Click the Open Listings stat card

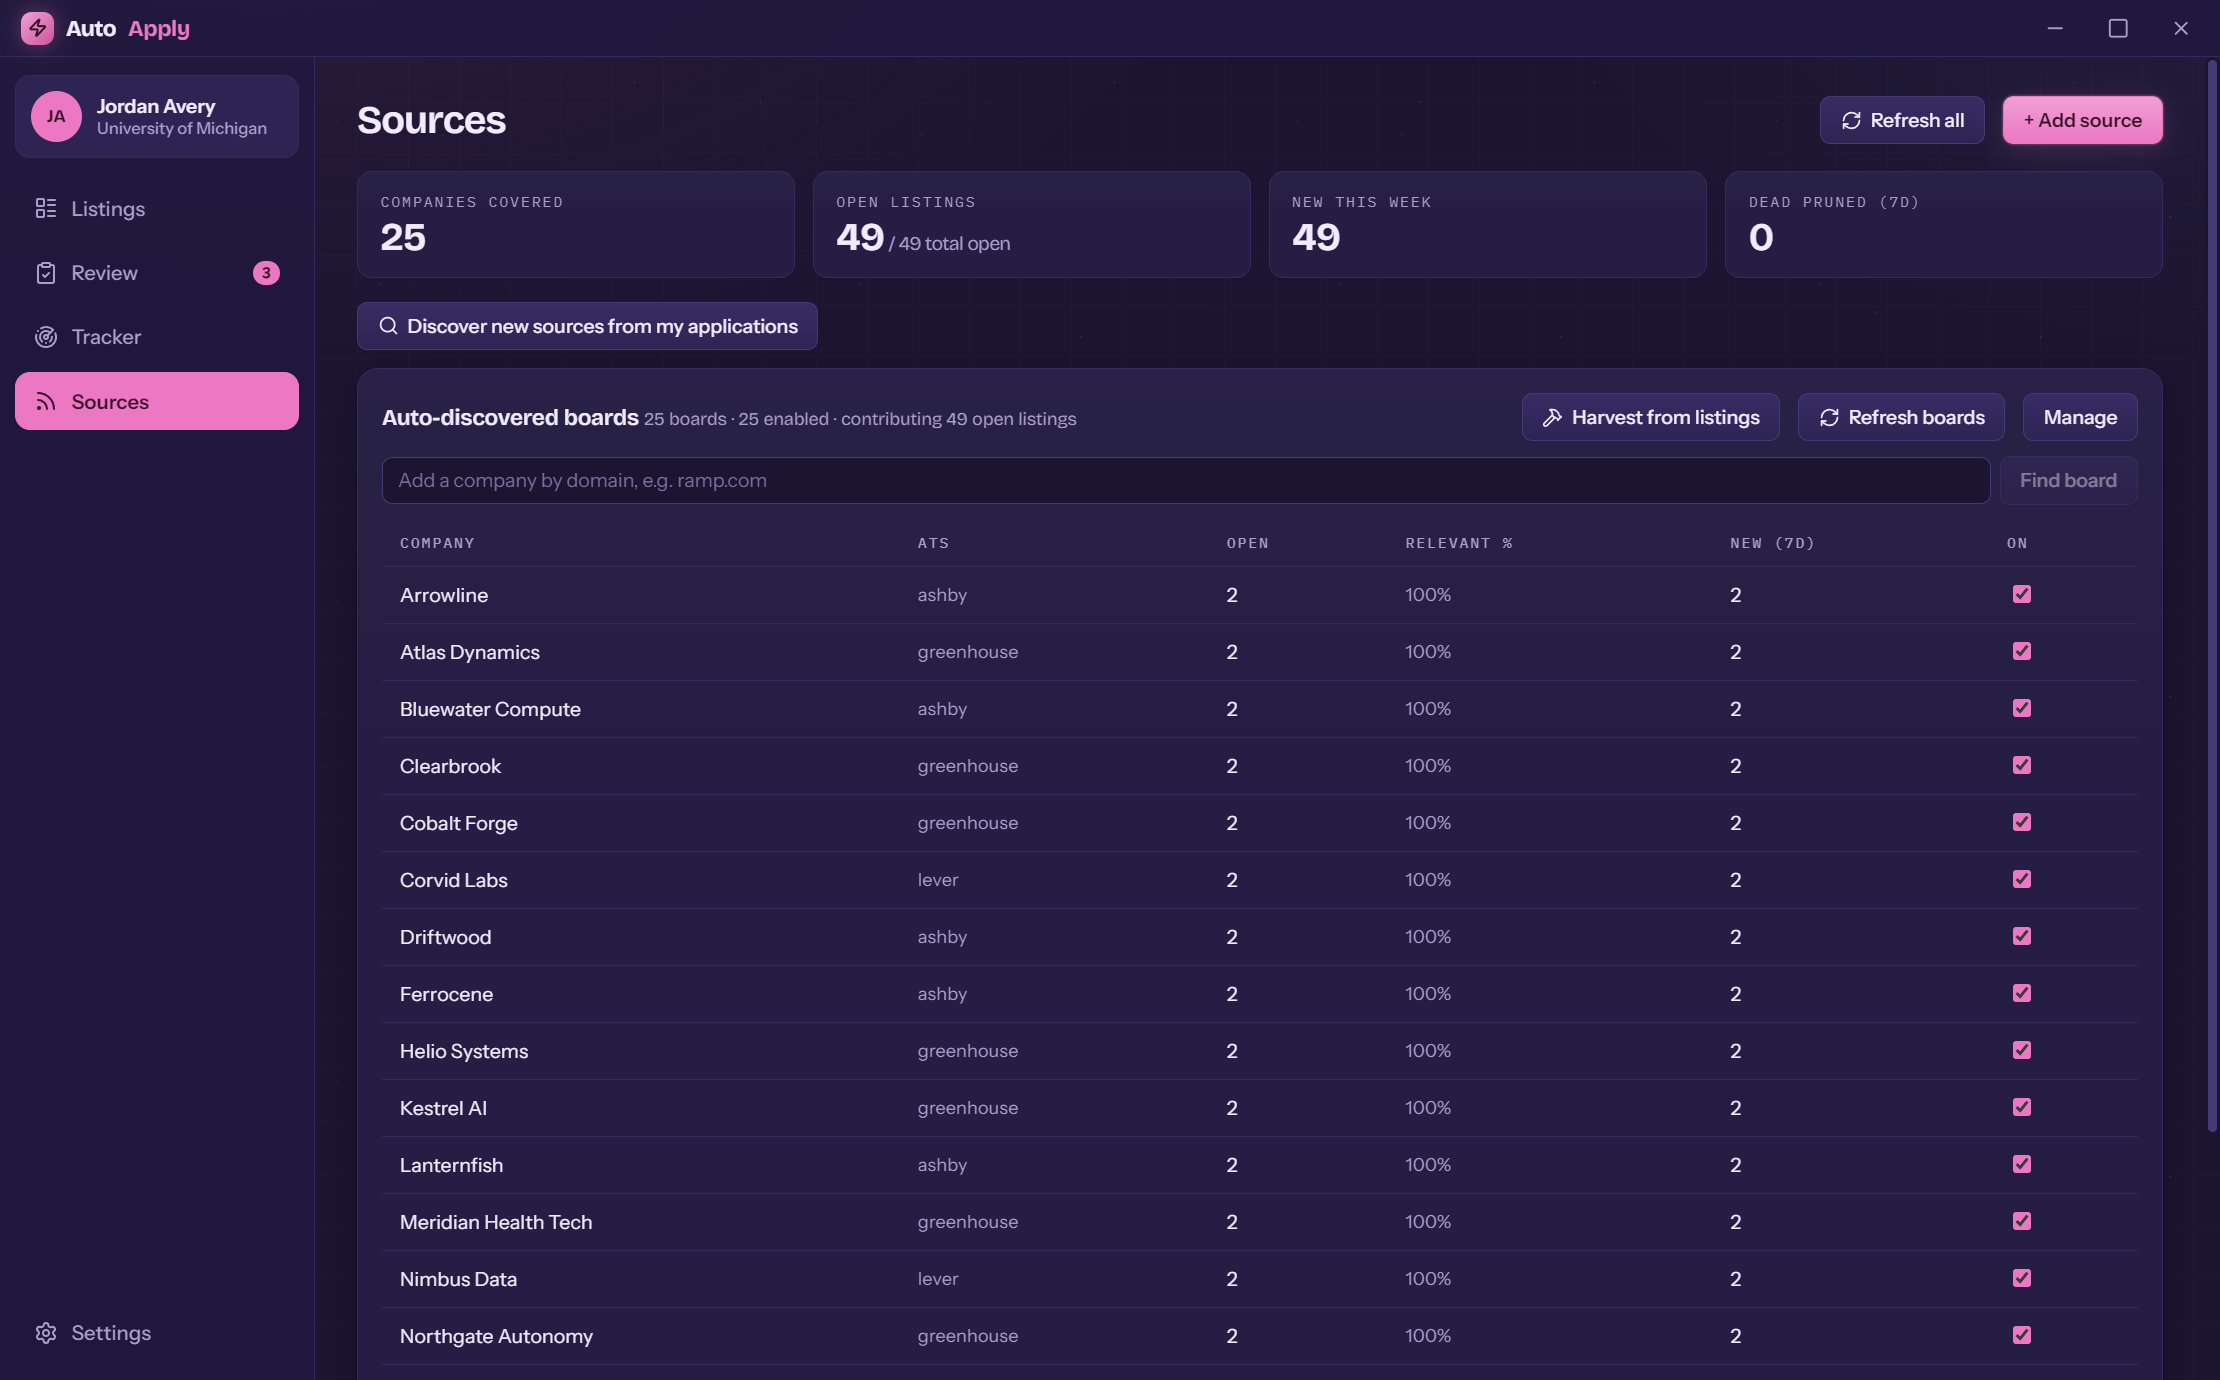(1032, 224)
